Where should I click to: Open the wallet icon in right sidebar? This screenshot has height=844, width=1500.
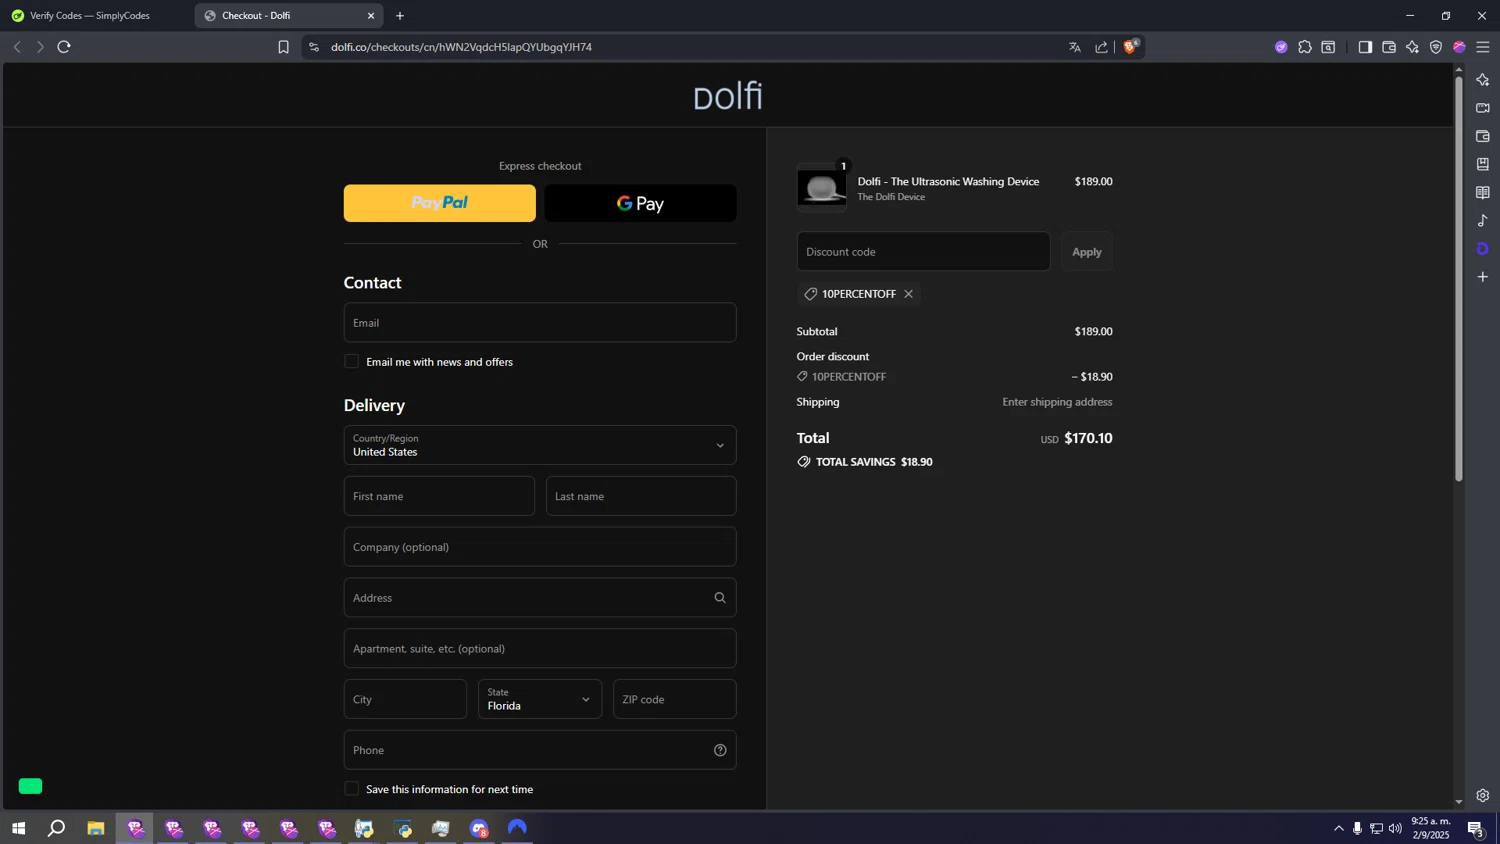pyautogui.click(x=1483, y=136)
